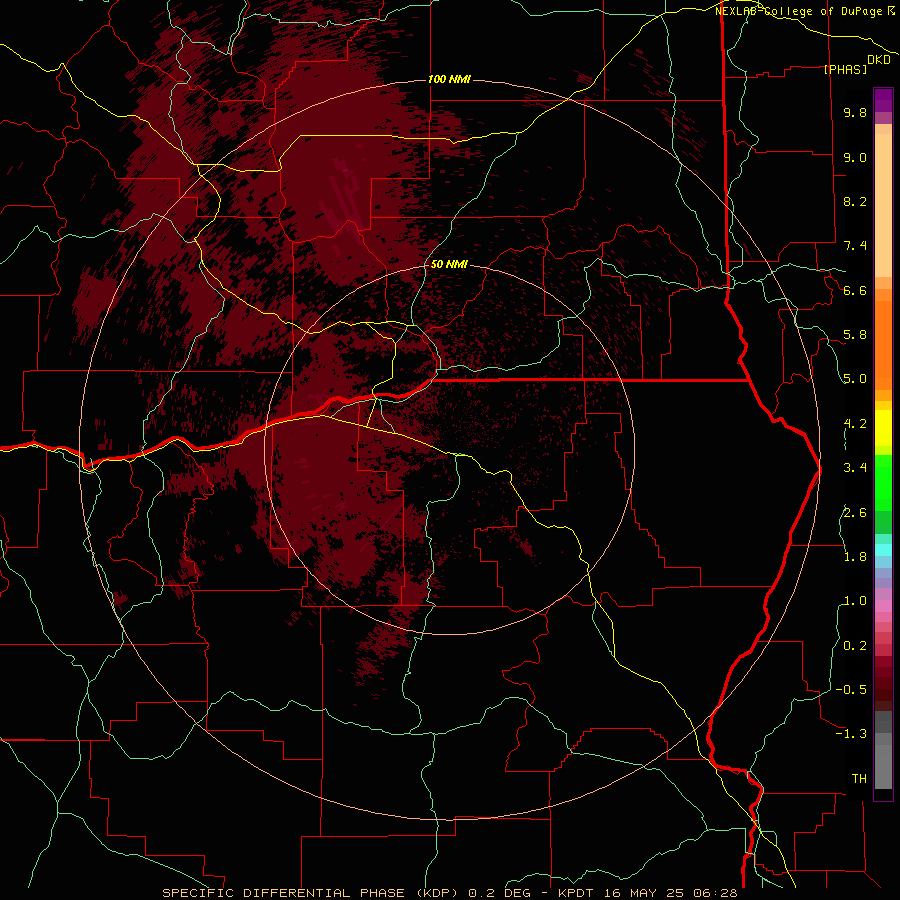The image size is (900, 900).
Task: Click the 7.4 scale value
Action: [855, 246]
